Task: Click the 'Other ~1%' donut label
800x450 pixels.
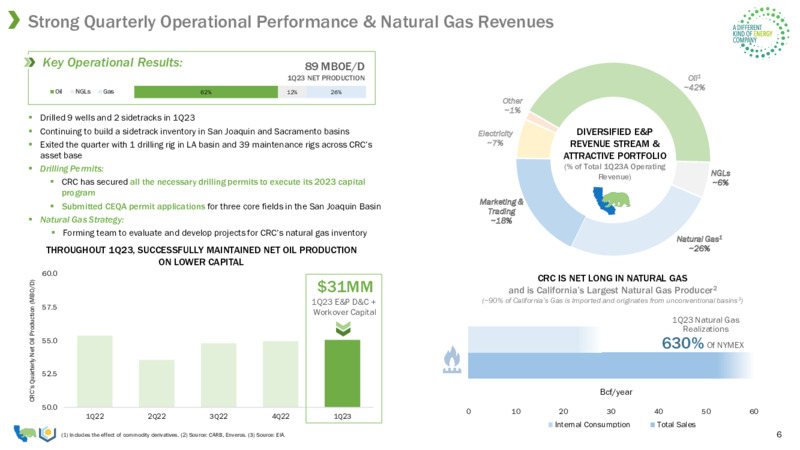Action: 512,106
